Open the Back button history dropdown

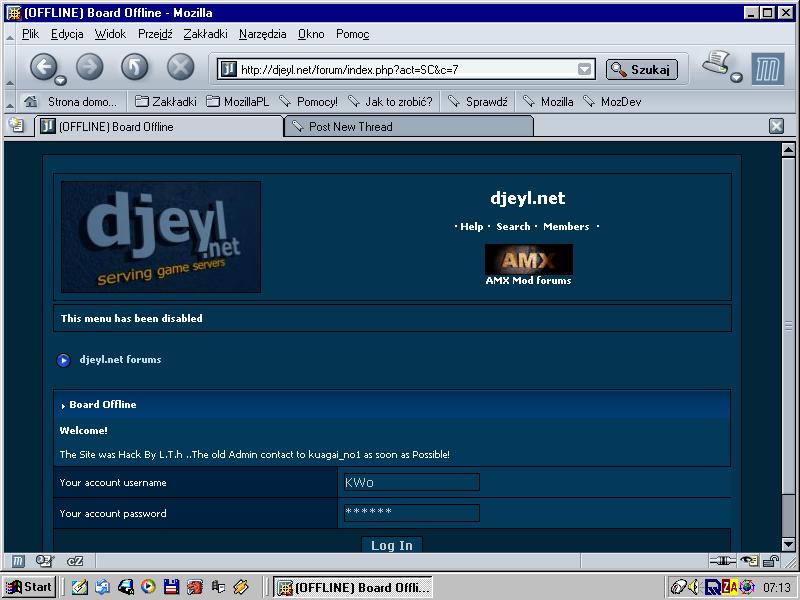61,80
